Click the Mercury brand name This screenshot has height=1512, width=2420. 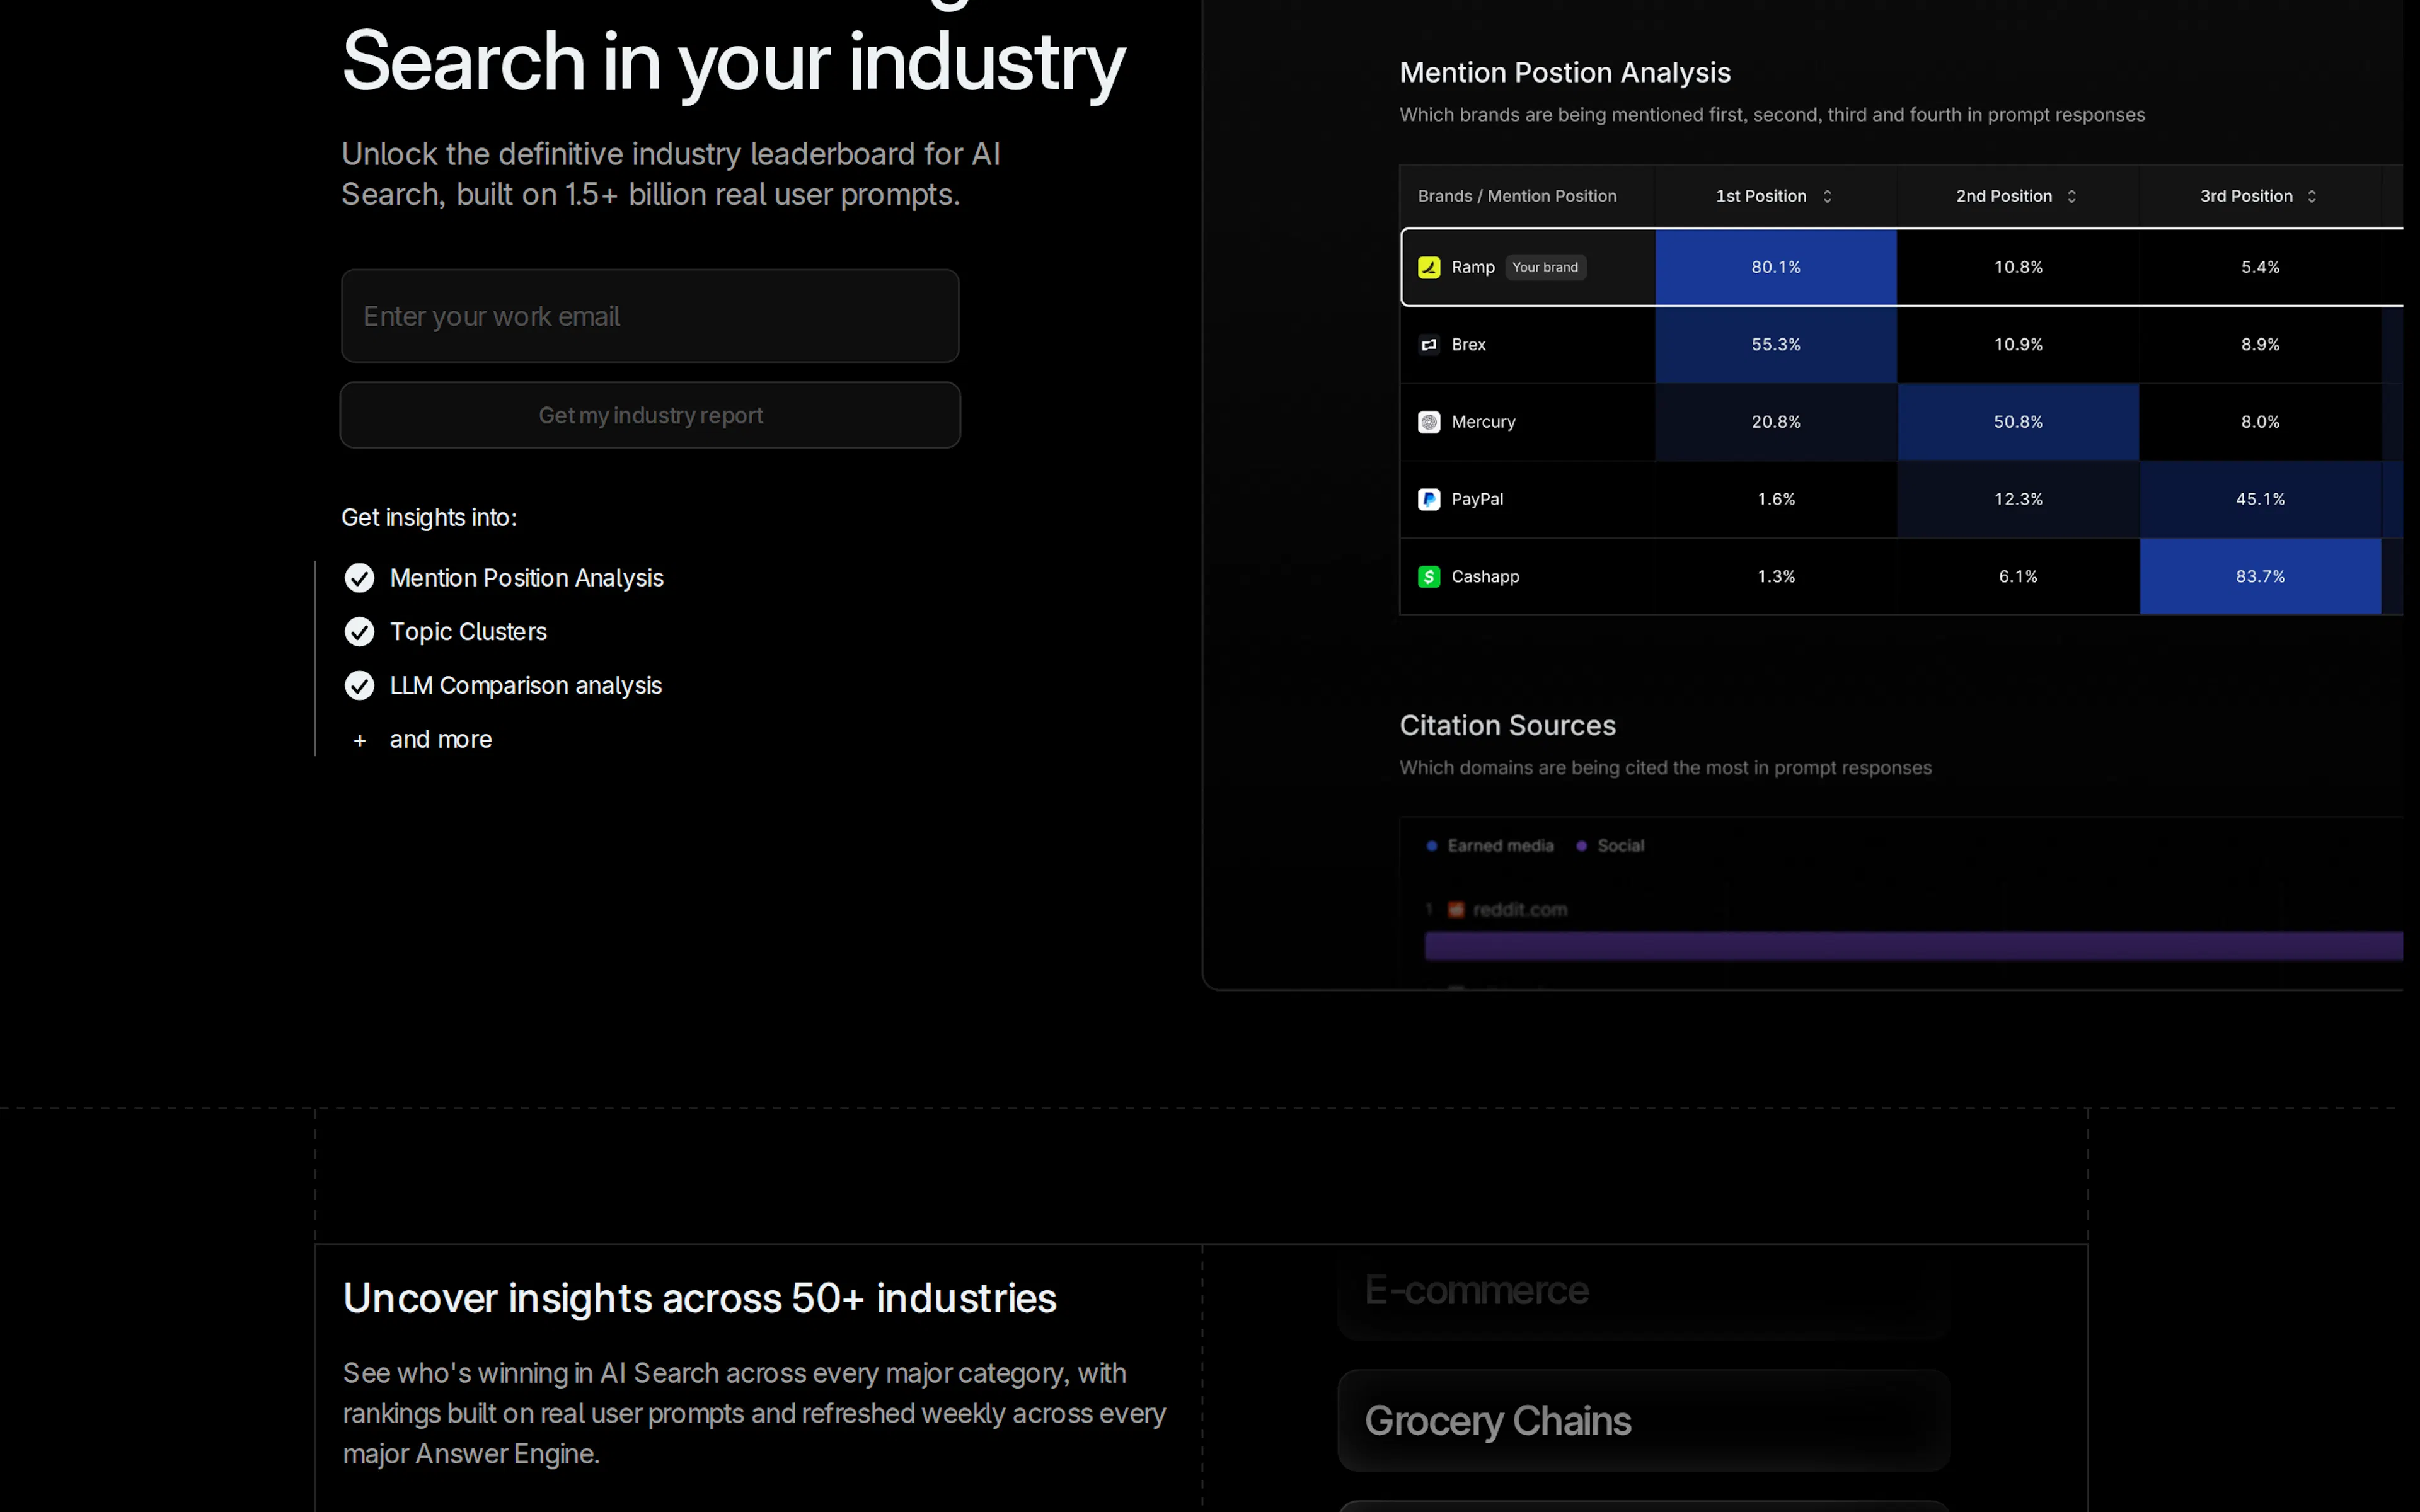coord(1483,422)
